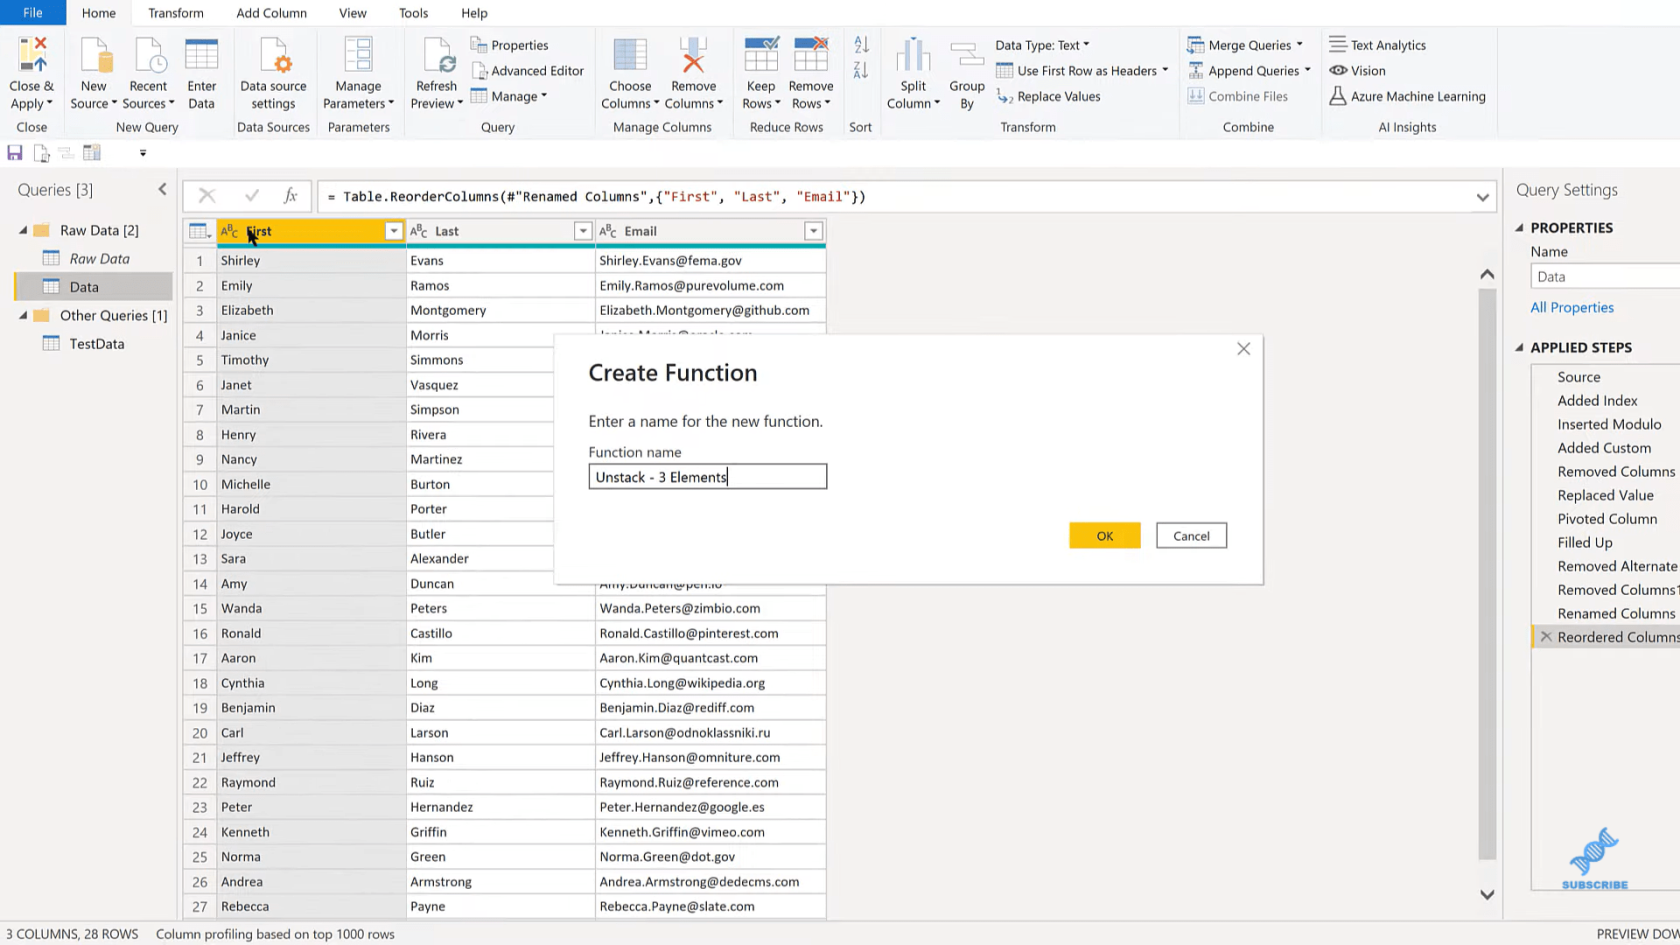Open Use First Row as Headers dropdown
This screenshot has height=945, width=1680.
(x=1082, y=71)
